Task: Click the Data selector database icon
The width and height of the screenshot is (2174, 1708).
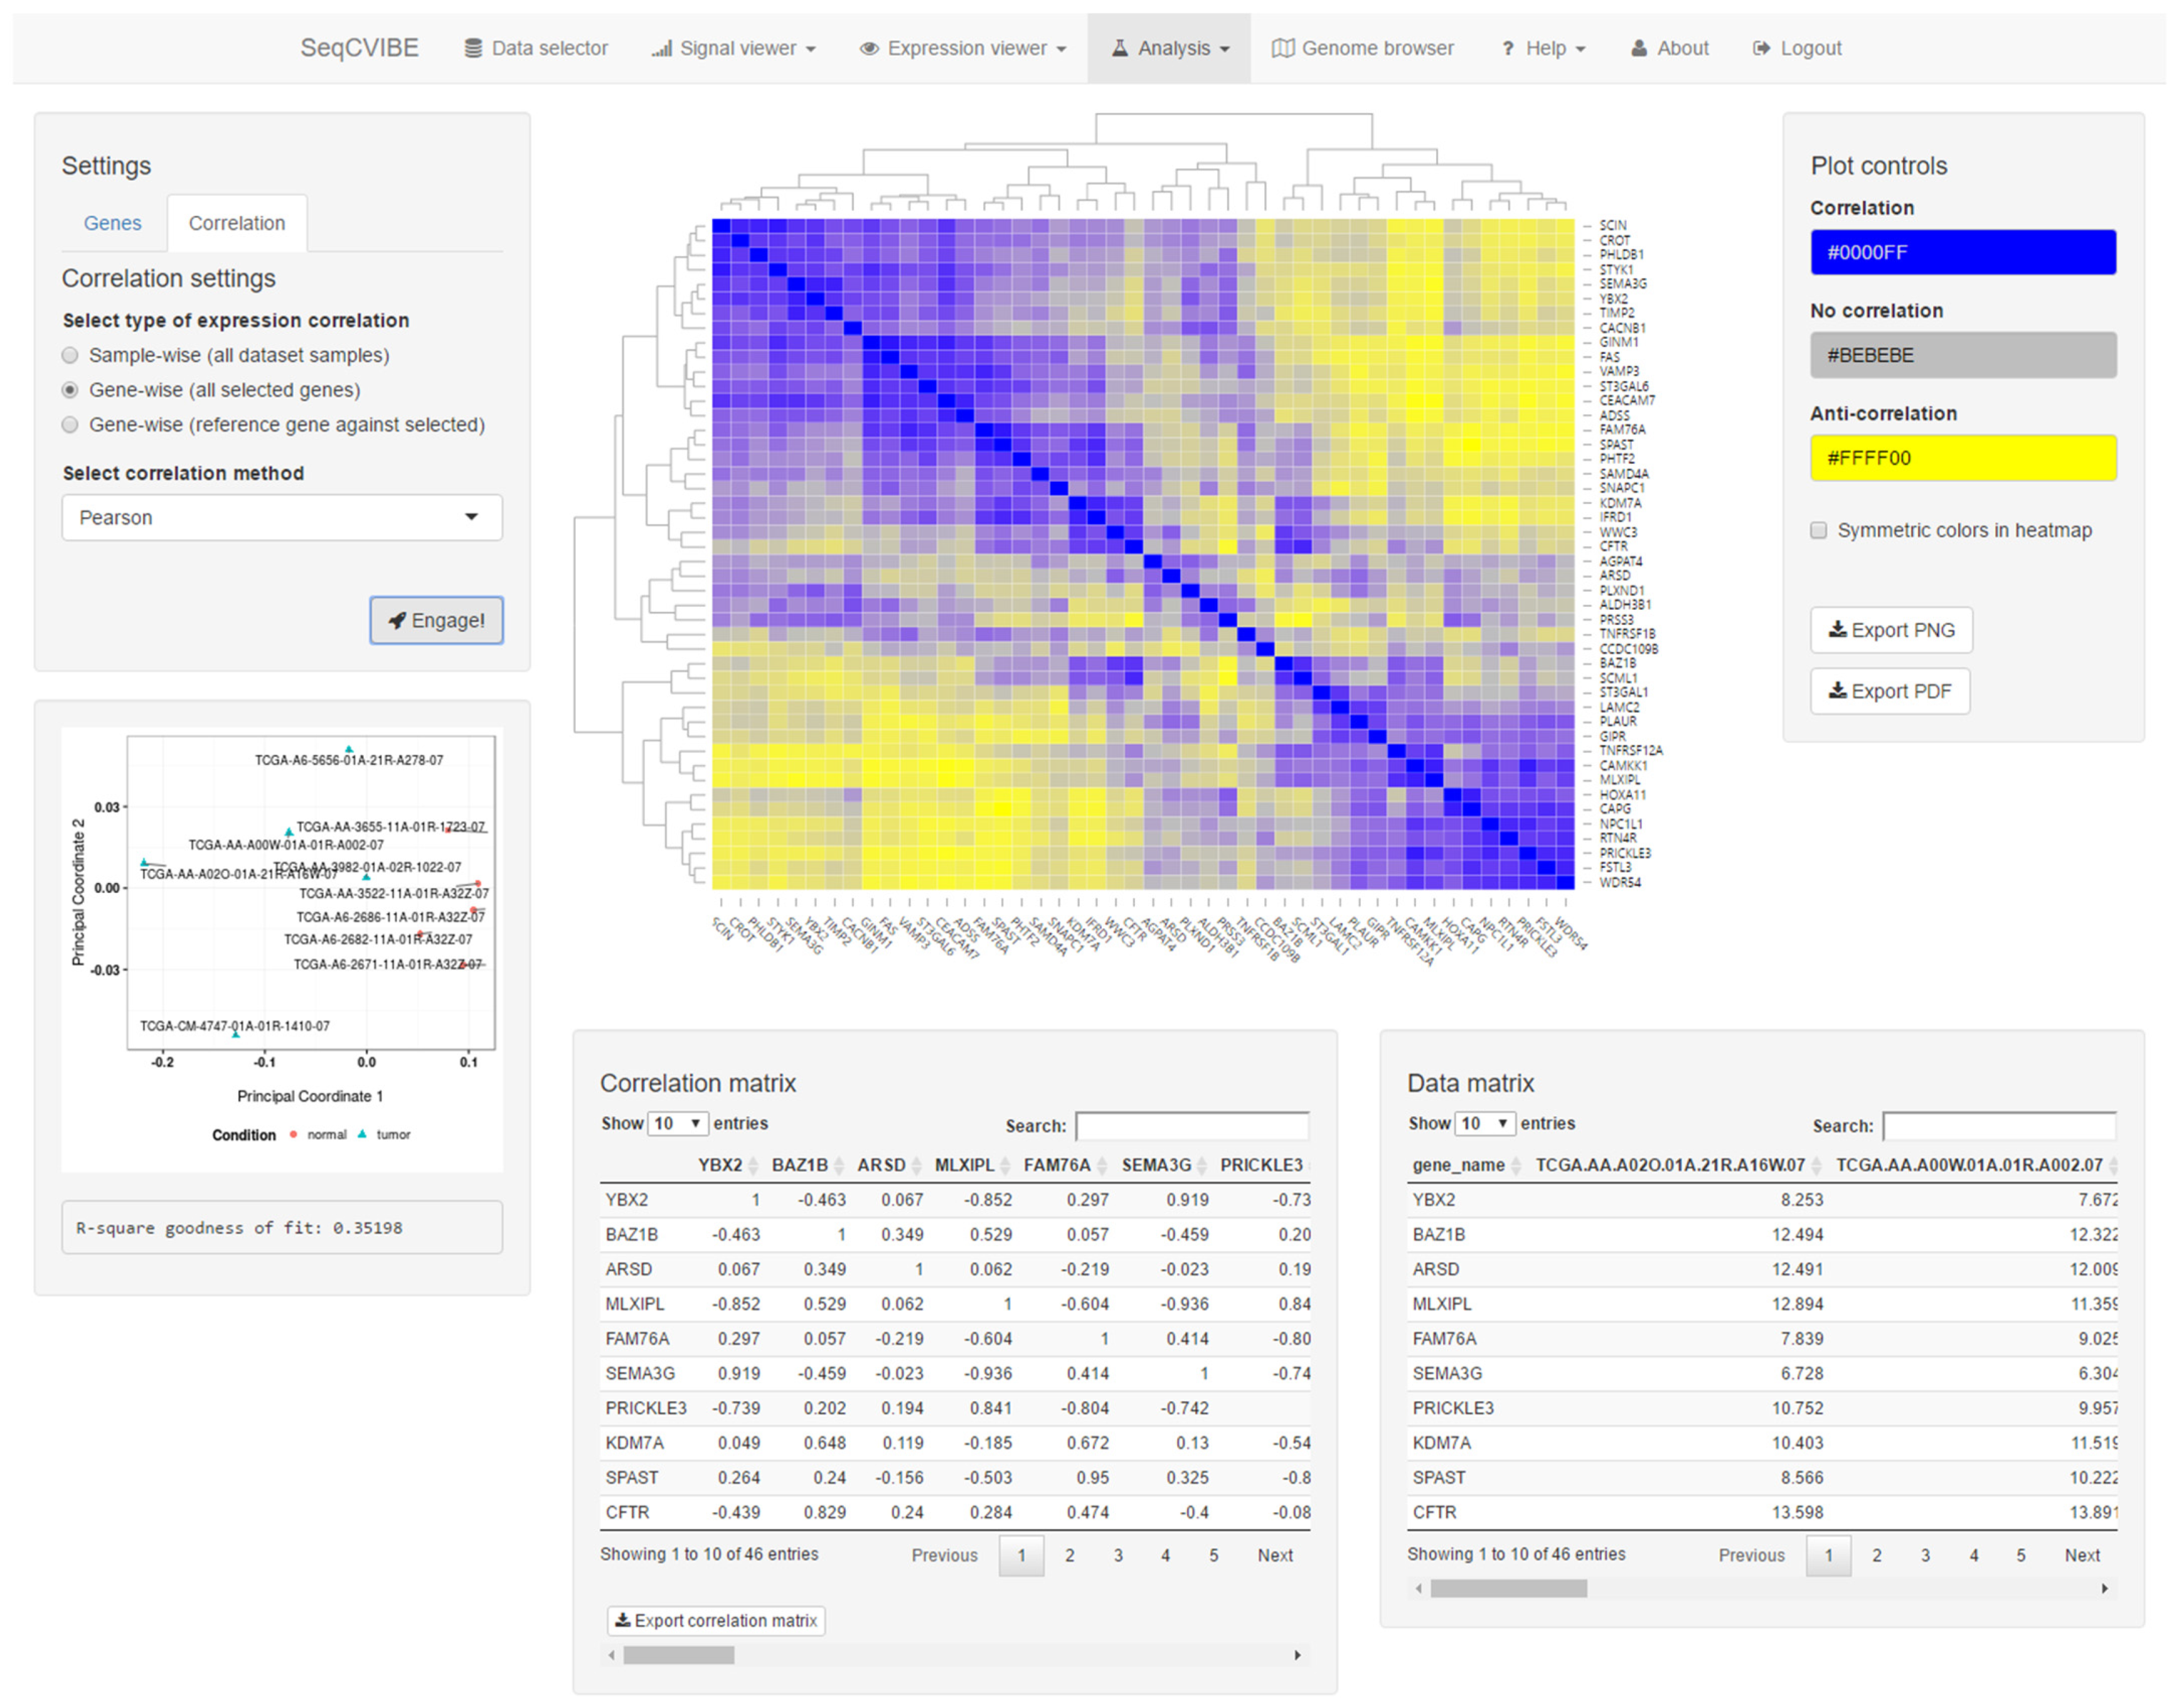Action: click(x=473, y=48)
